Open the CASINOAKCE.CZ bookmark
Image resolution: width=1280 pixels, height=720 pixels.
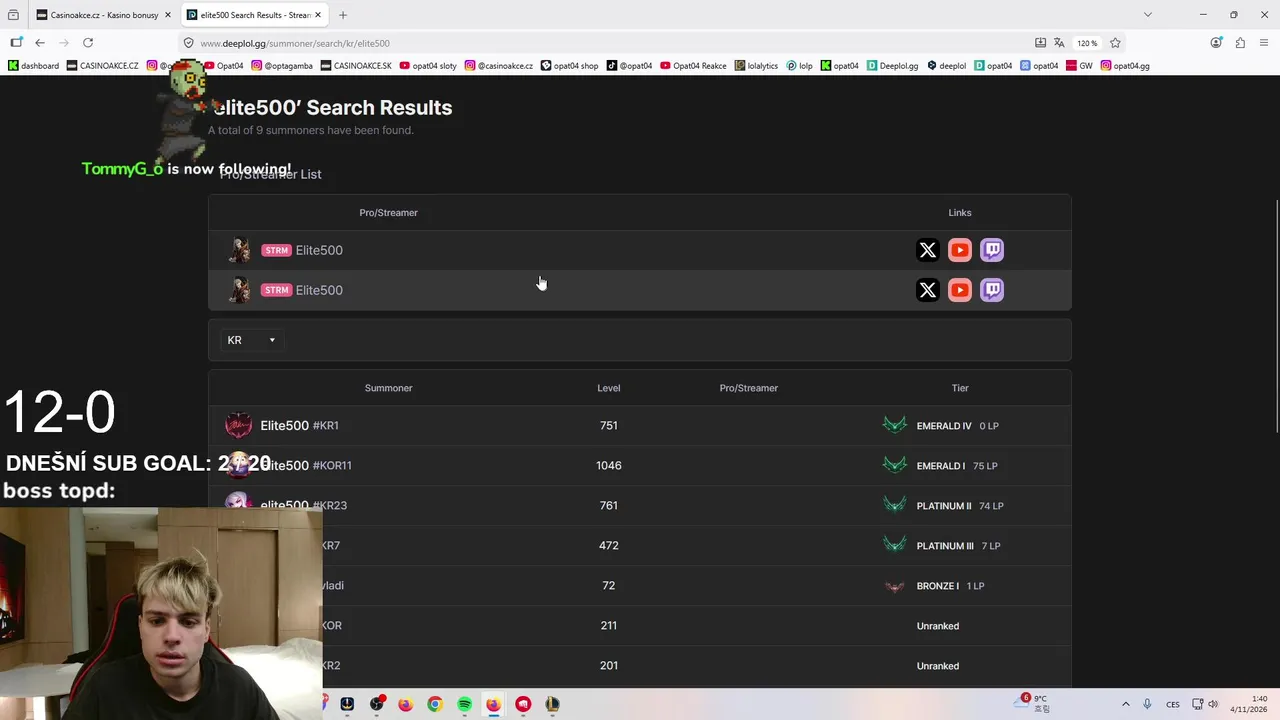point(103,66)
